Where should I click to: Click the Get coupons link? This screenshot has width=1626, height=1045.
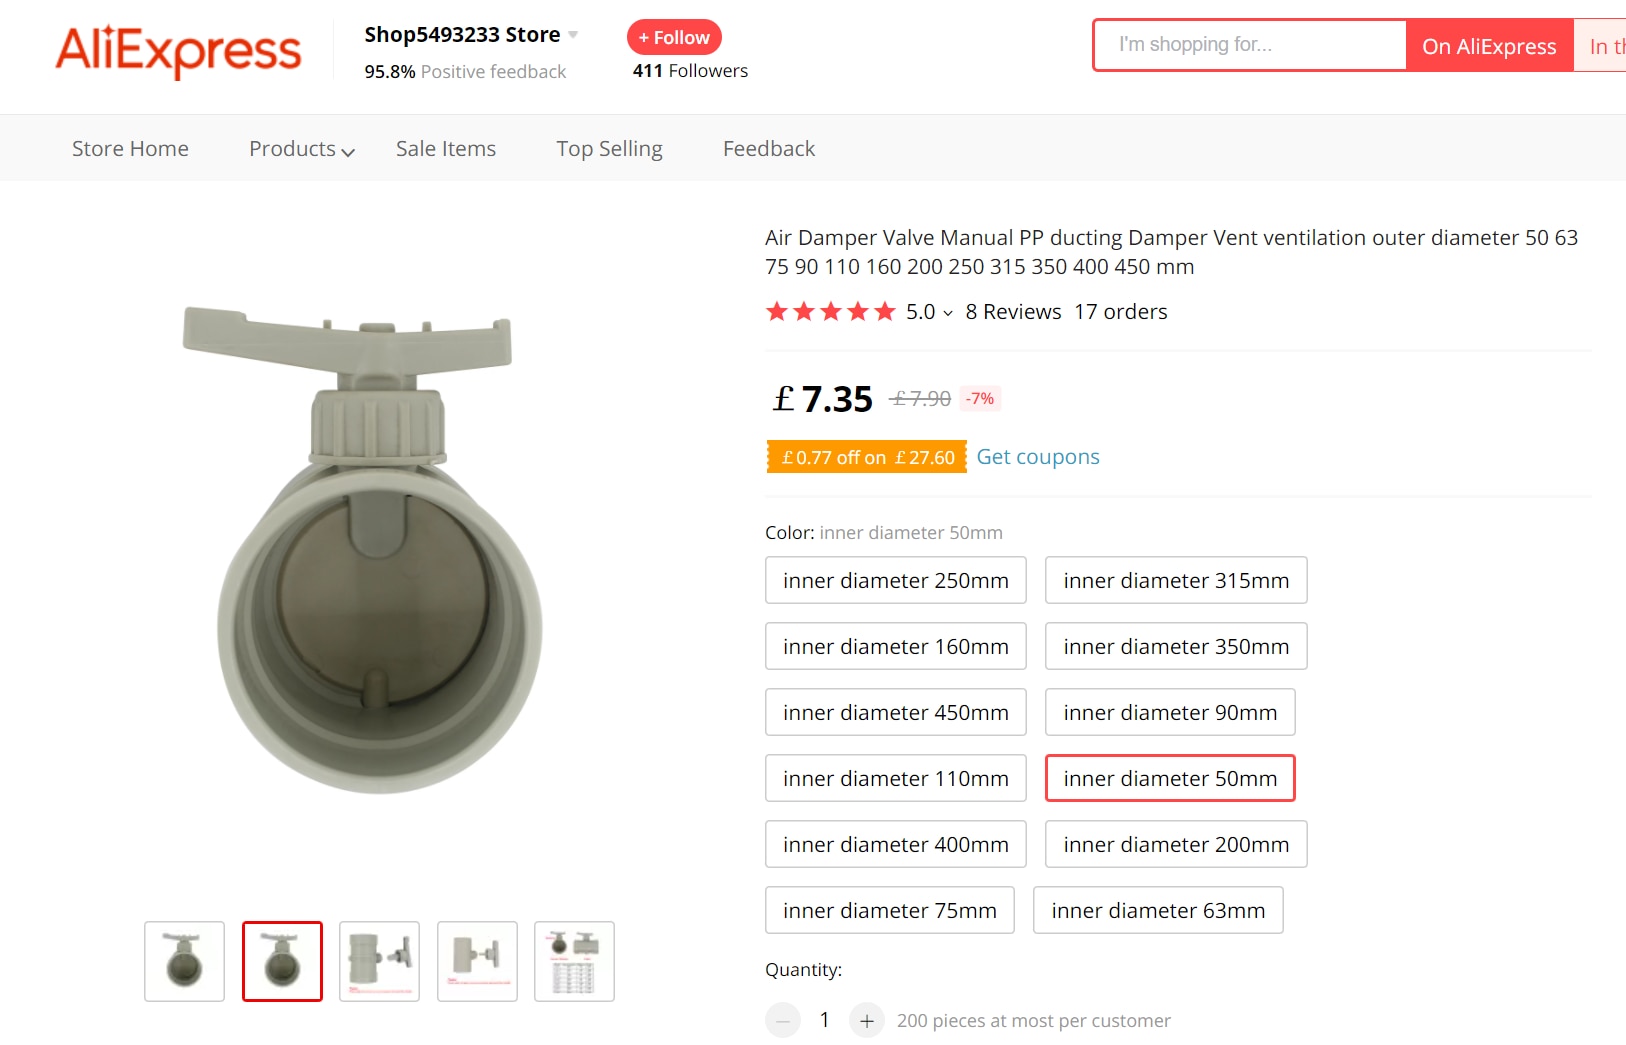coord(1038,457)
